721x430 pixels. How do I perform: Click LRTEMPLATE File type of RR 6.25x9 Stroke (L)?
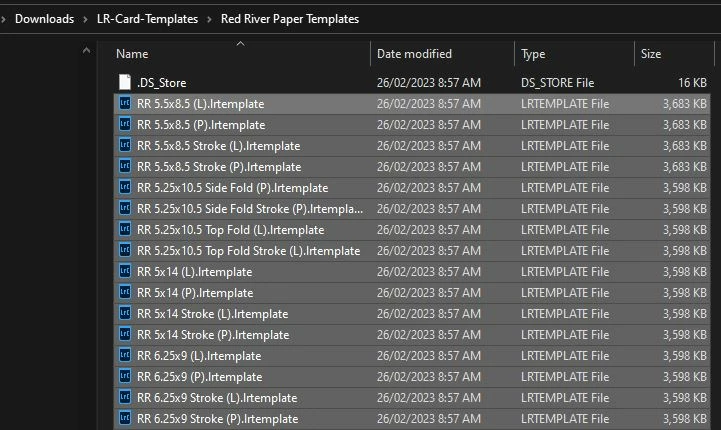coord(565,398)
